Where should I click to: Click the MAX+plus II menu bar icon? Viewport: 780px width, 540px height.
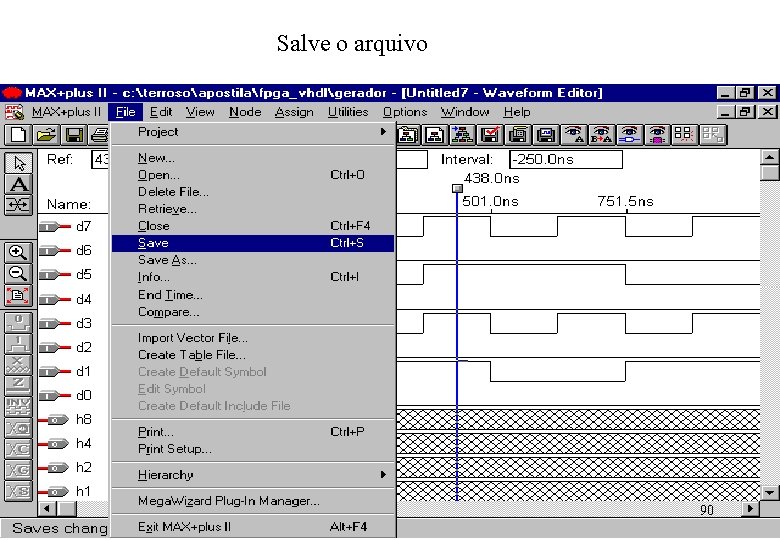point(14,112)
